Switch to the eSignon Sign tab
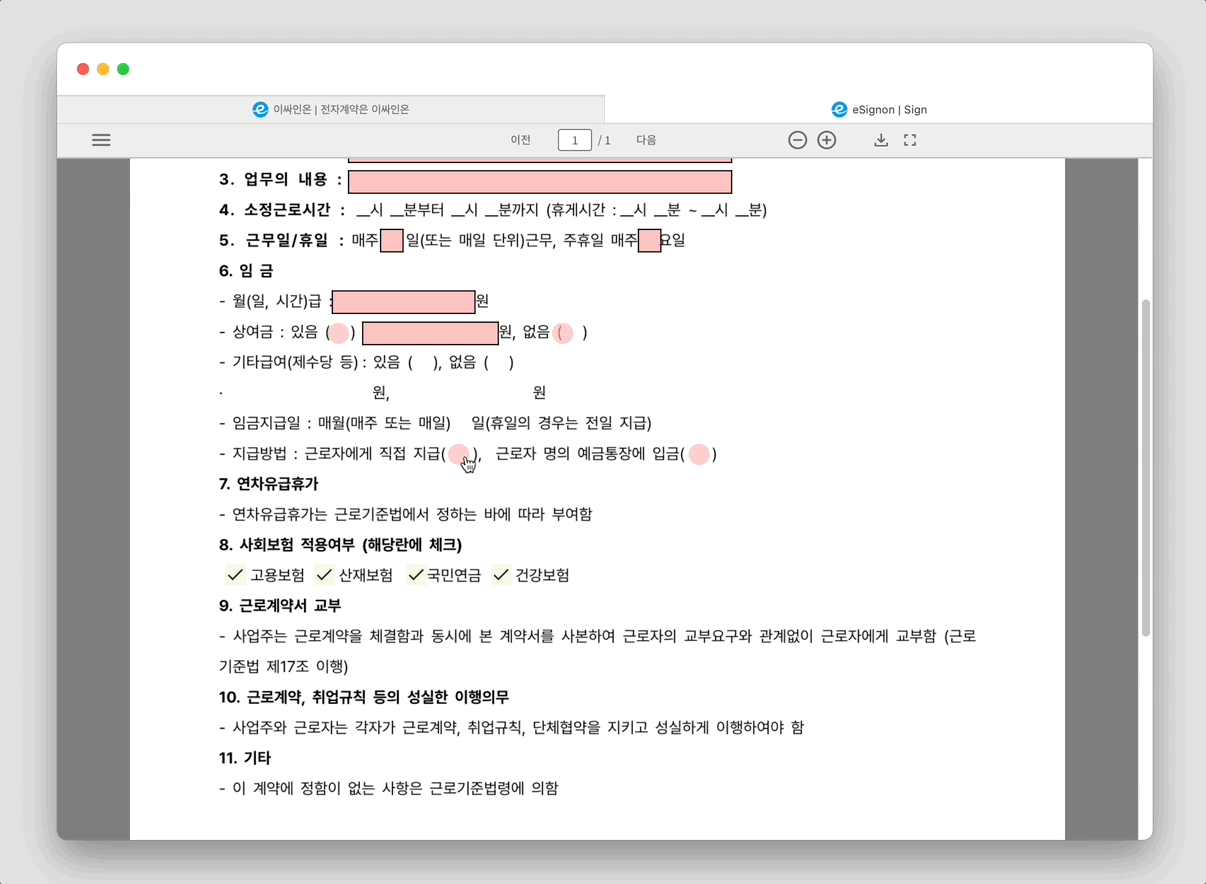Image resolution: width=1206 pixels, height=884 pixels. [880, 109]
